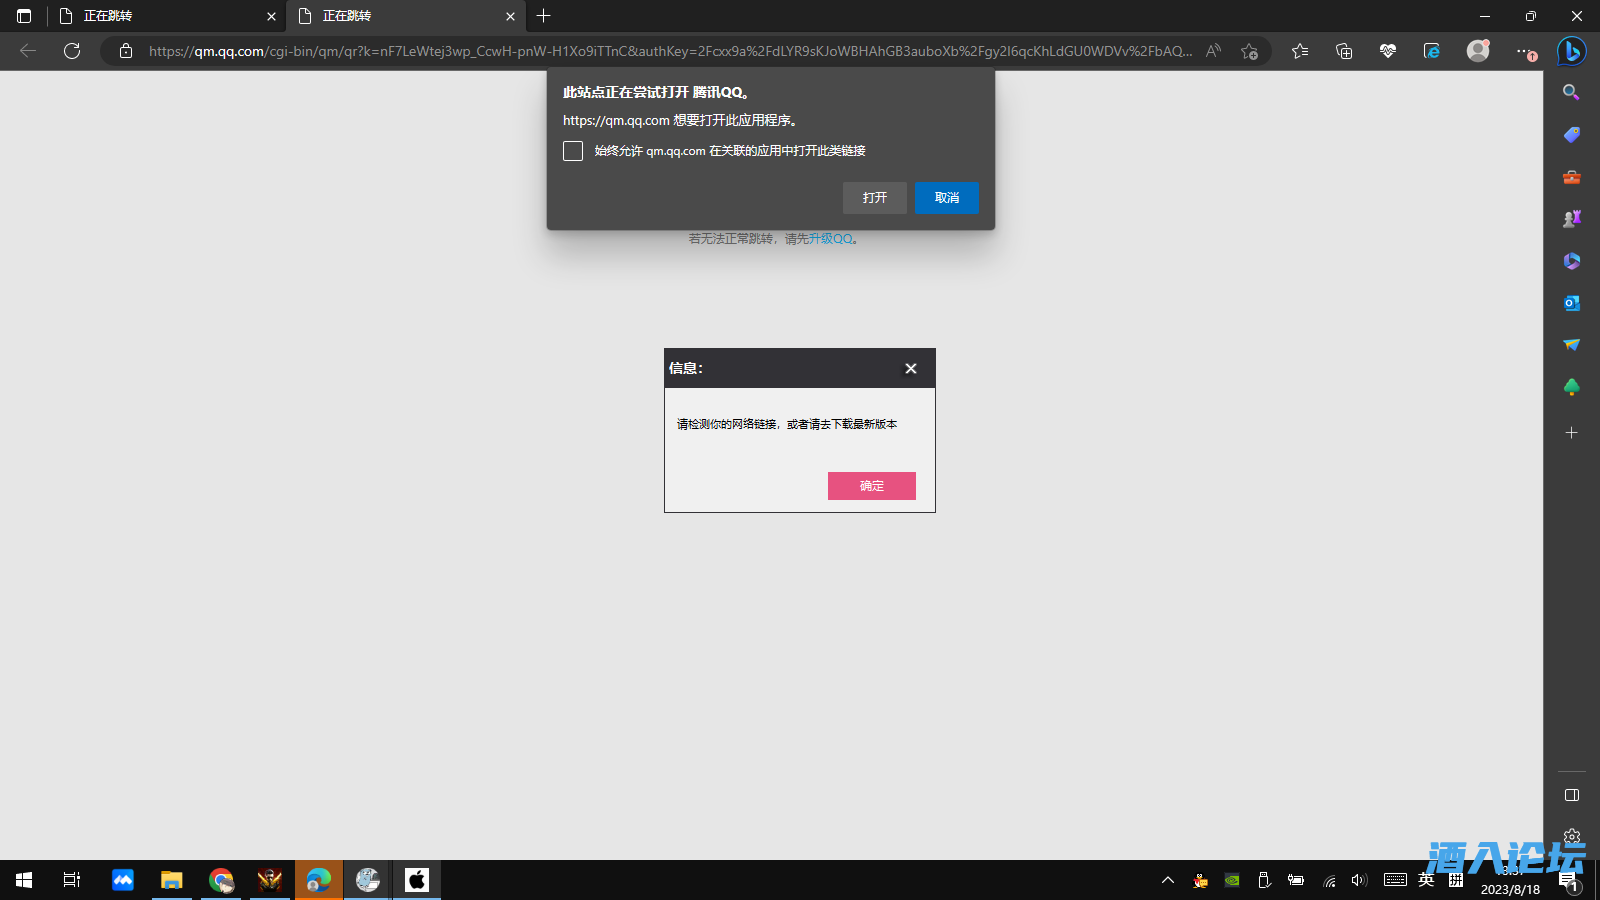The width and height of the screenshot is (1600, 900).
Task: Close the first 正在跳转 tab
Action: point(271,16)
